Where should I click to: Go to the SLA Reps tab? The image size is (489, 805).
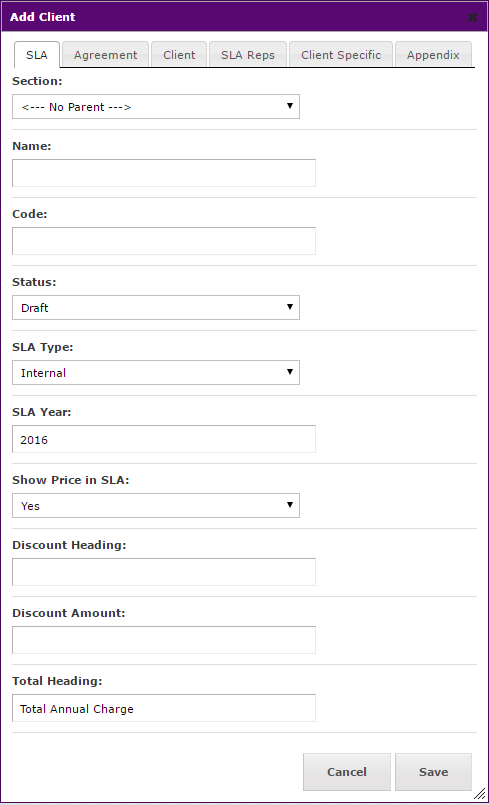[248, 54]
